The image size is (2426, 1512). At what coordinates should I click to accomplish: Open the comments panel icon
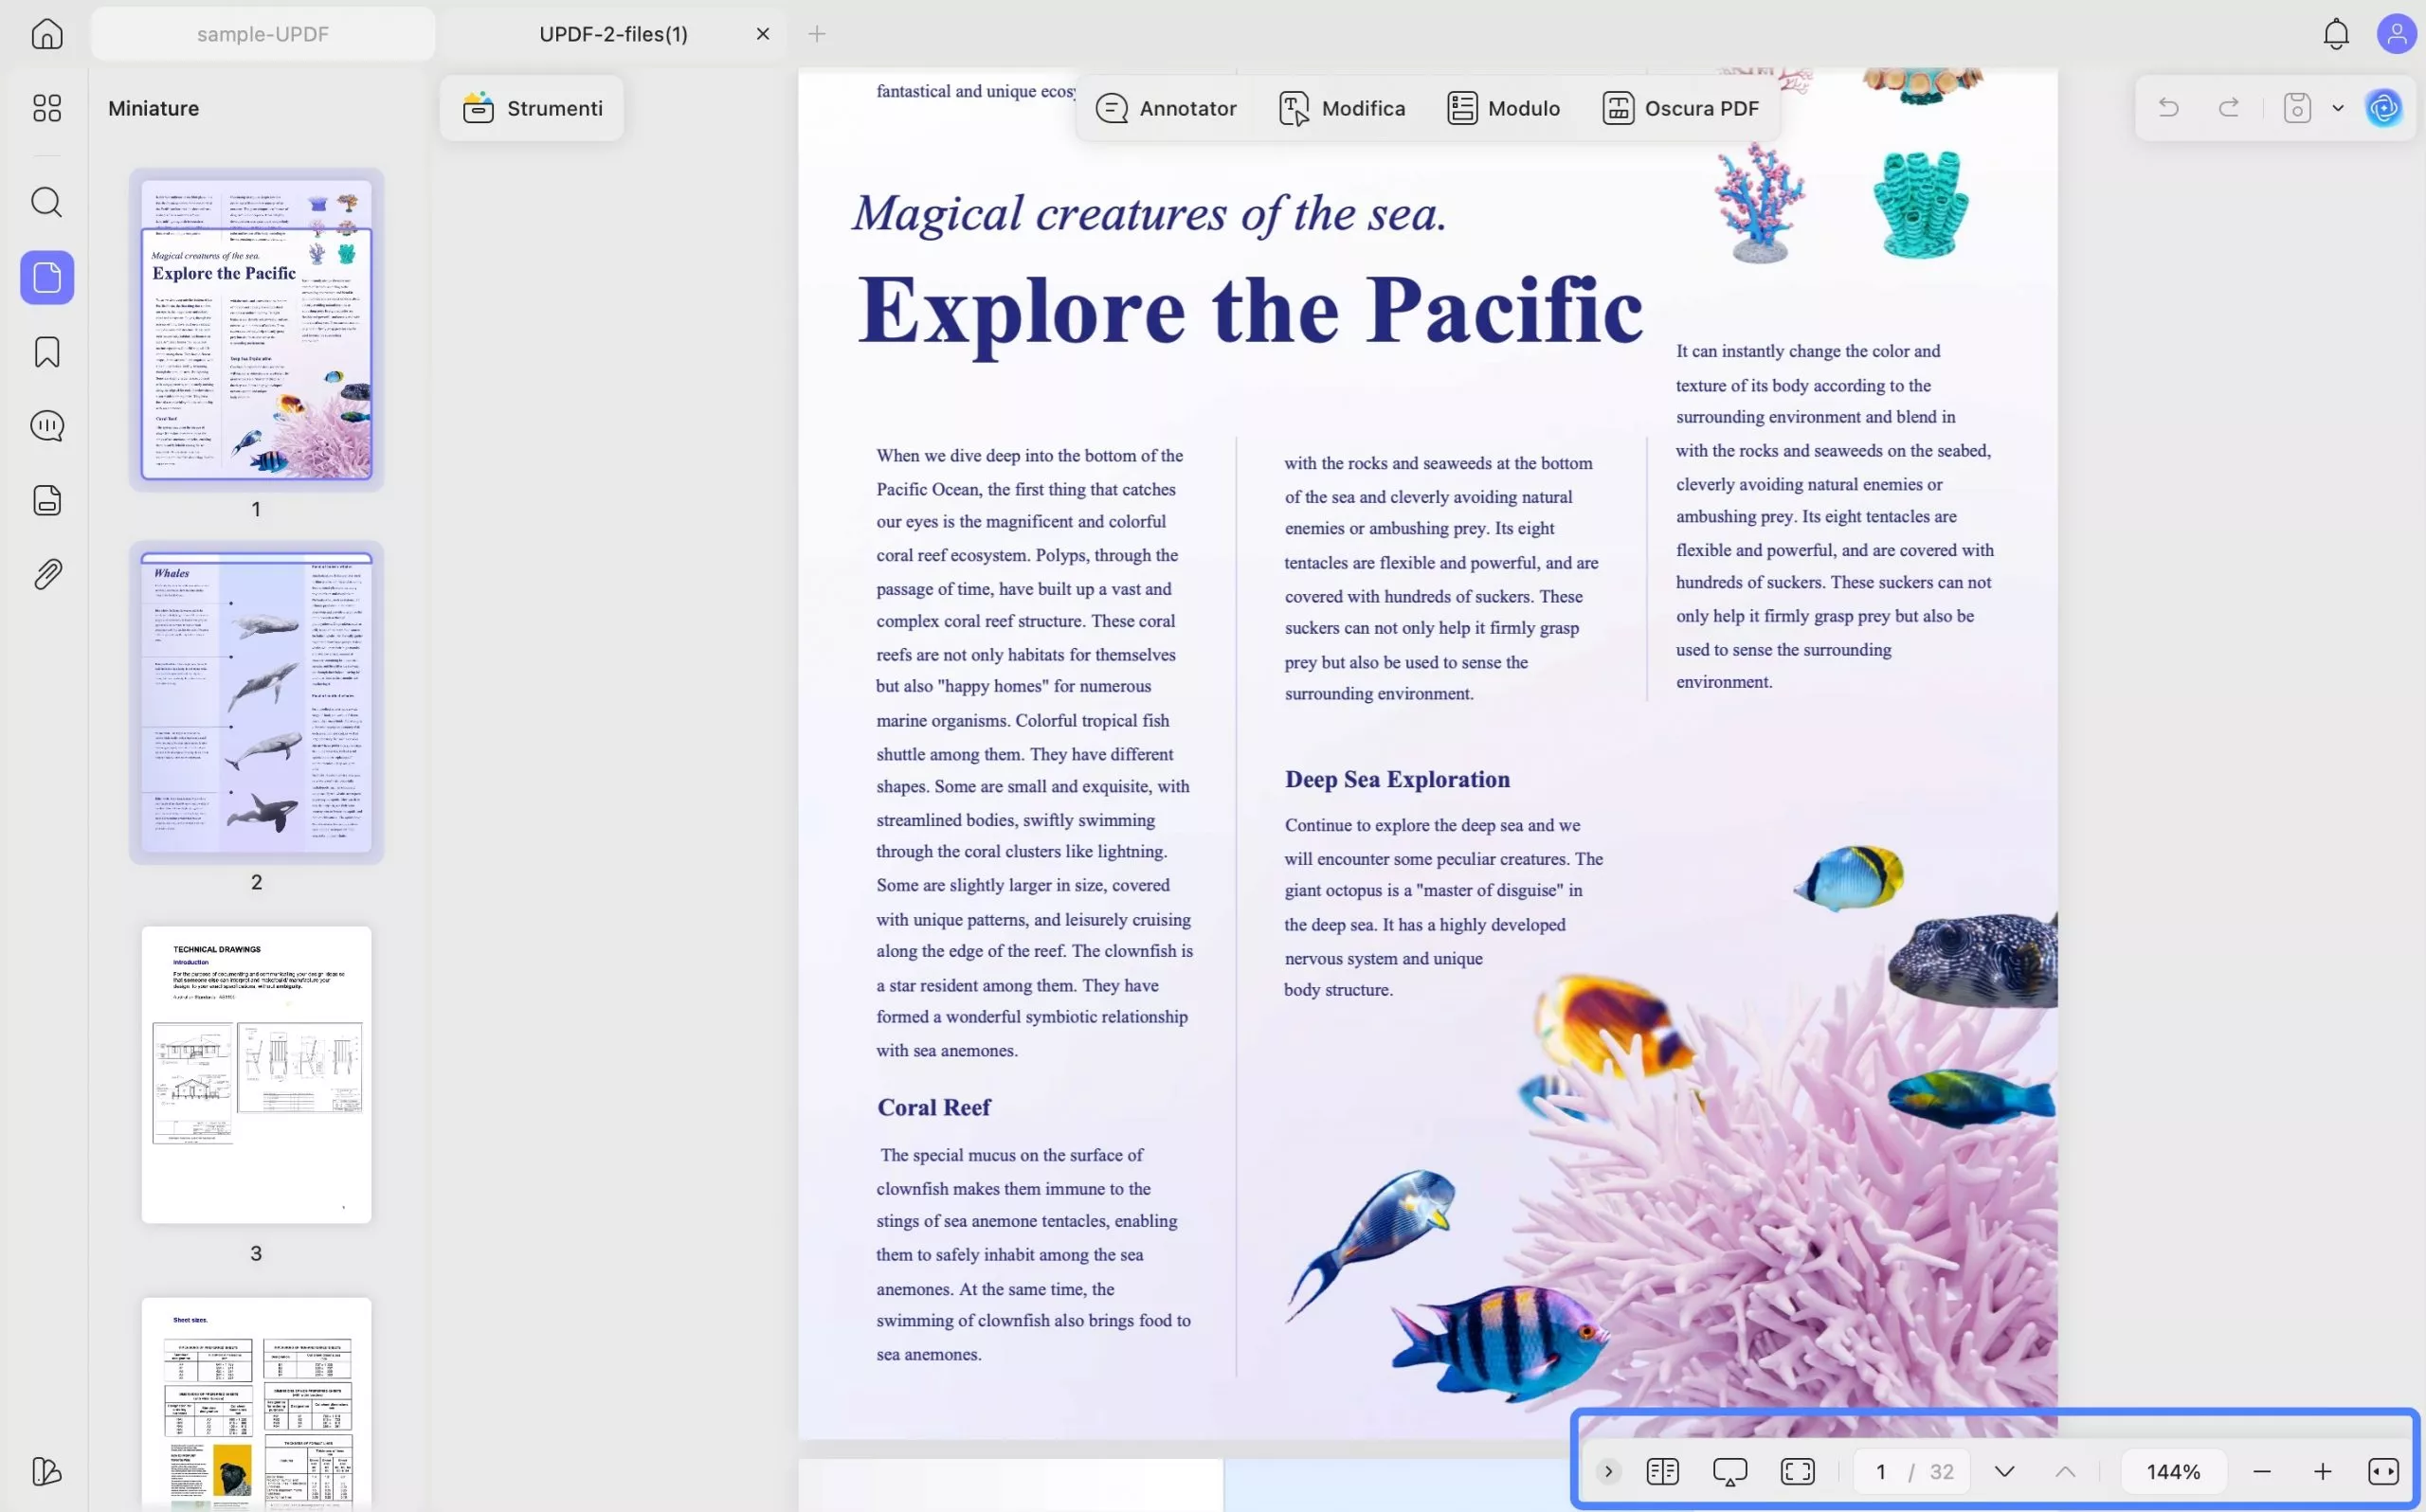coord(47,426)
